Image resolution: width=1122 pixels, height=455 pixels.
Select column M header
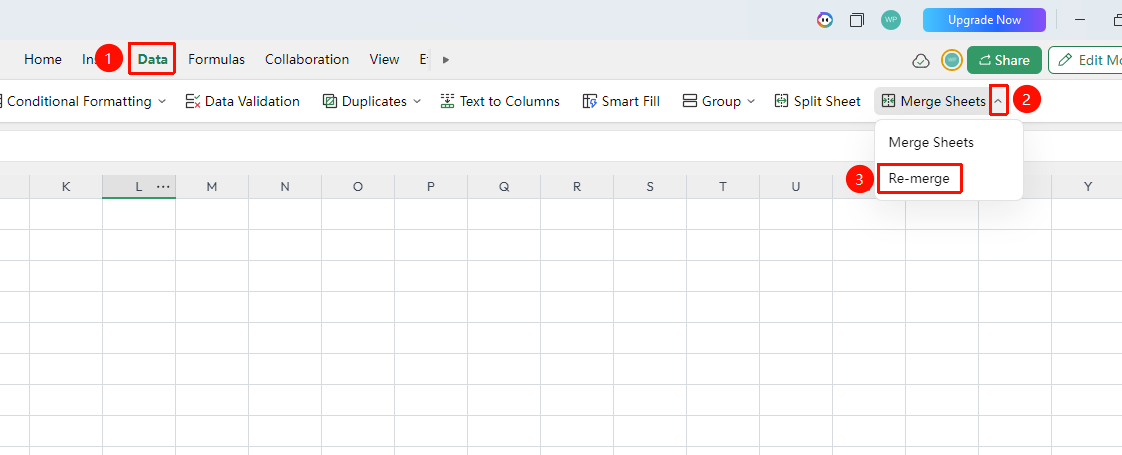(212, 187)
